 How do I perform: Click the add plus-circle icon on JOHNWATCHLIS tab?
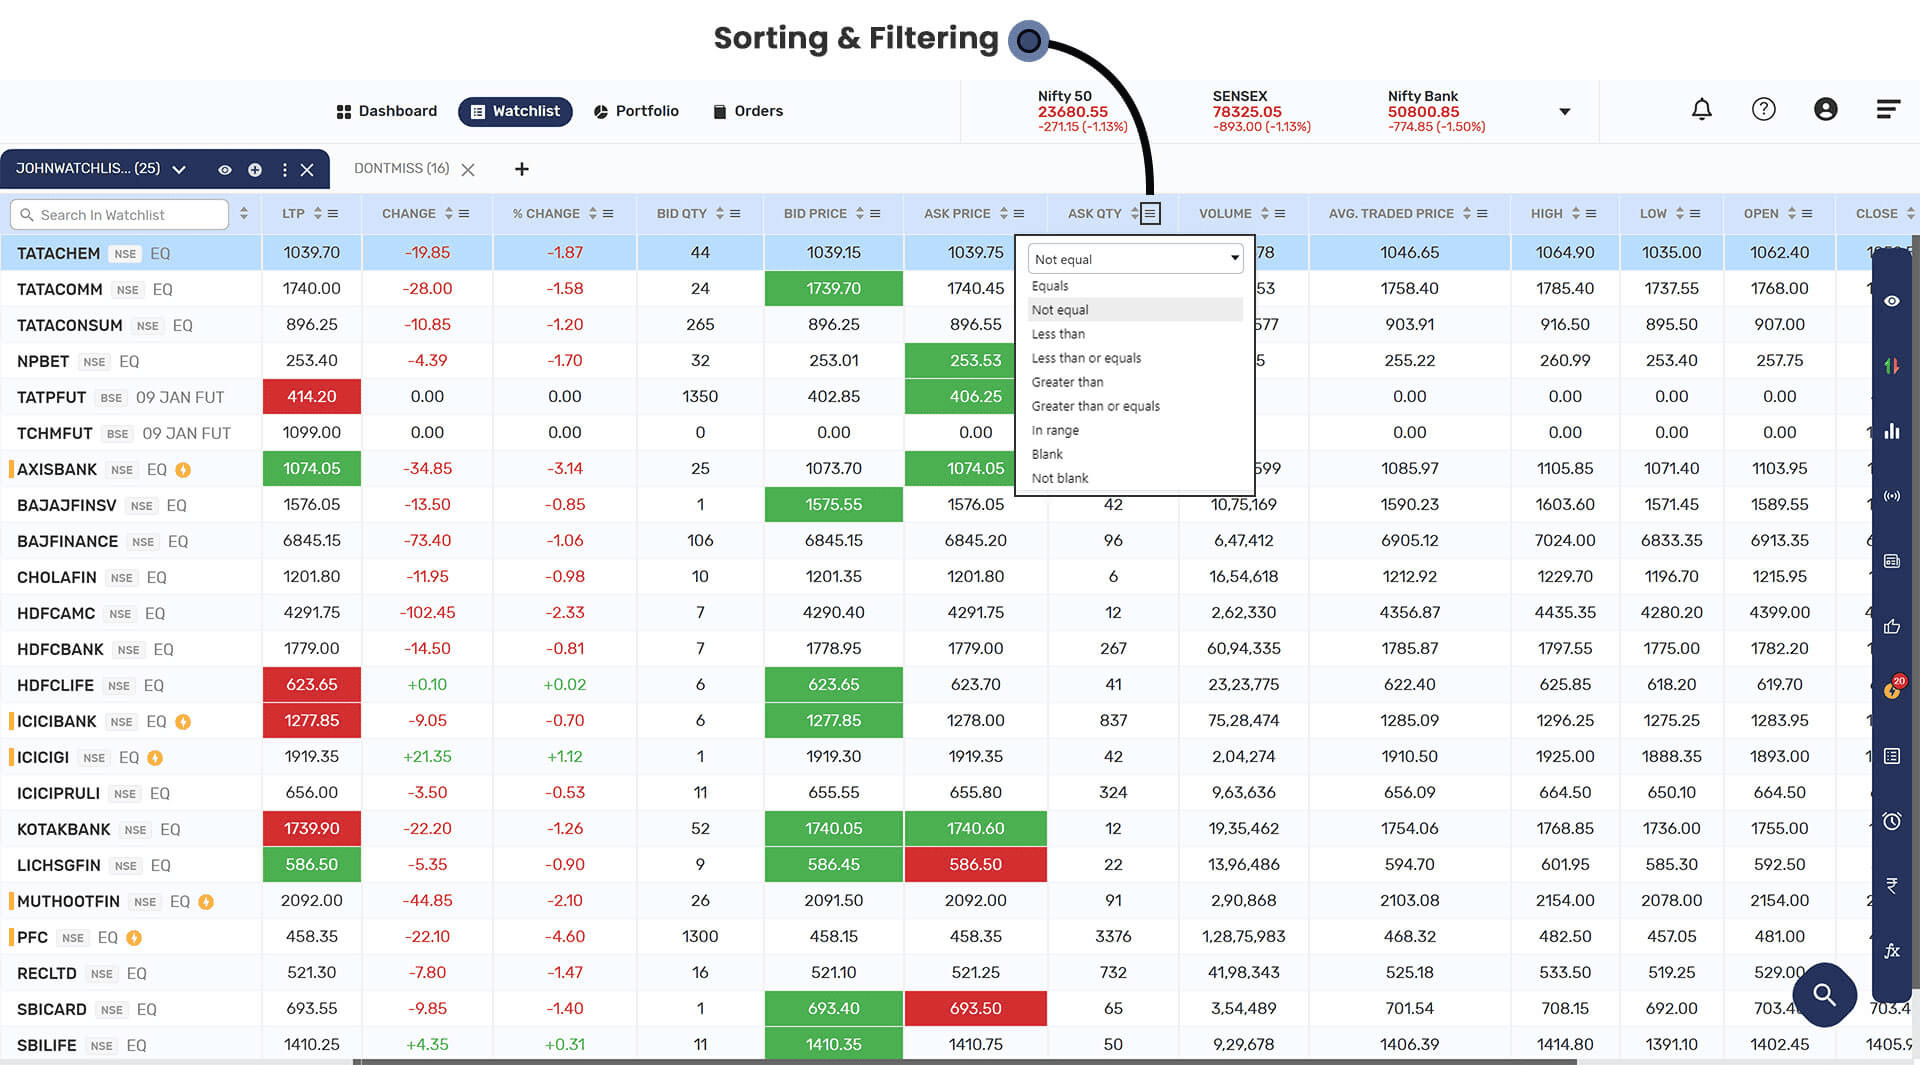255,170
